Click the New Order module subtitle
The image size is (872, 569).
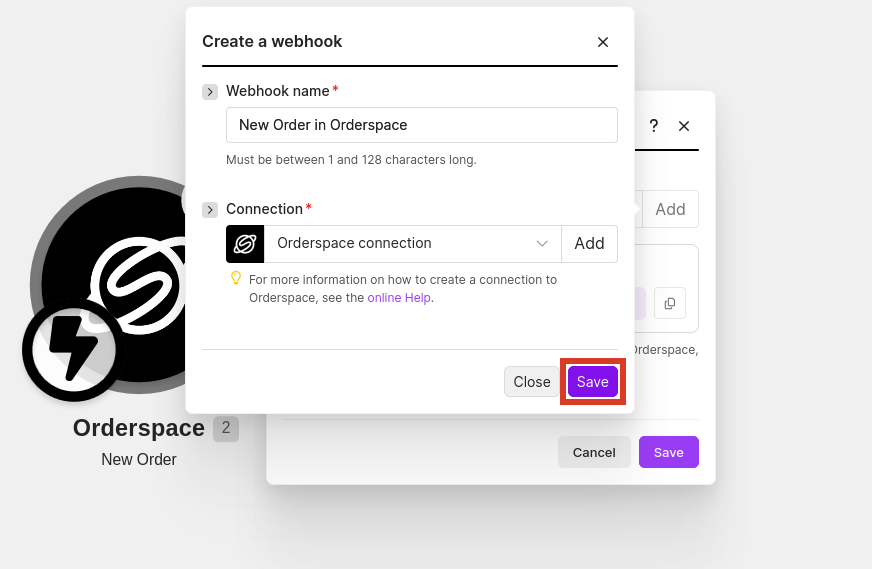(x=138, y=459)
